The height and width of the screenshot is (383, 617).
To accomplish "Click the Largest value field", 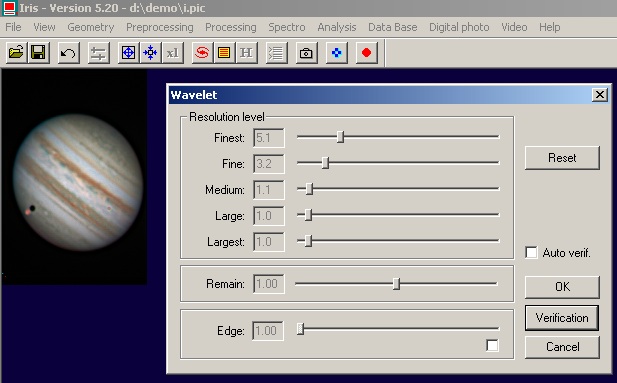I will tap(268, 242).
